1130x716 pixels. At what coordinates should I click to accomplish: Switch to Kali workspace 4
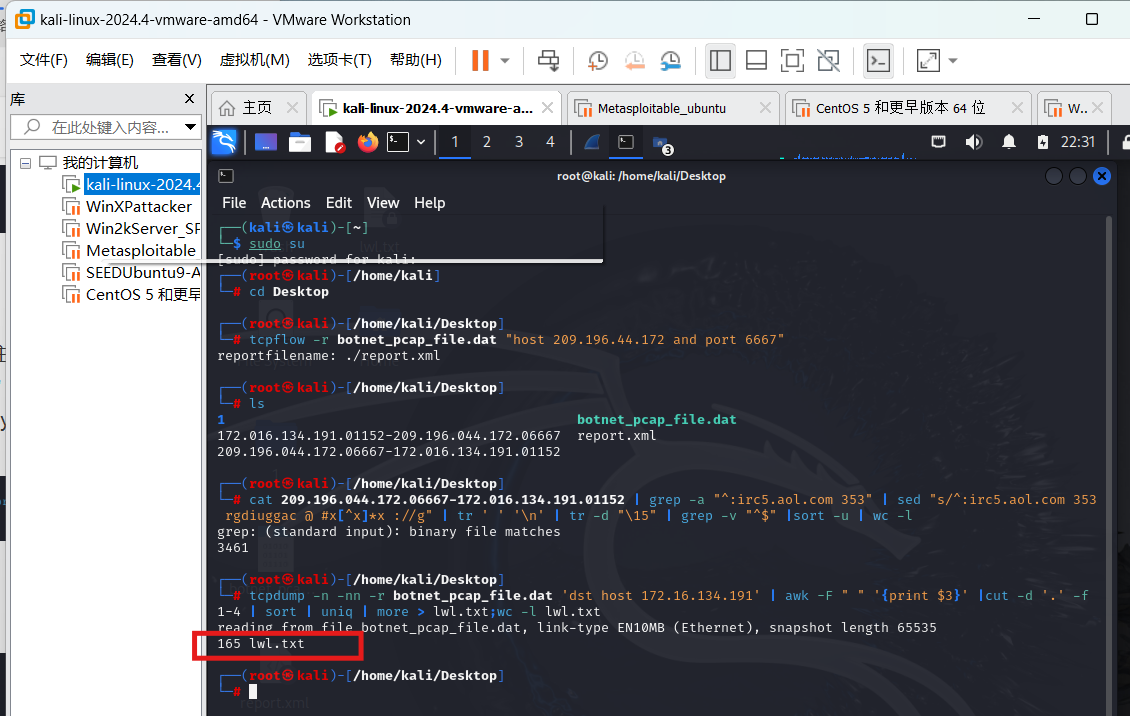point(550,142)
